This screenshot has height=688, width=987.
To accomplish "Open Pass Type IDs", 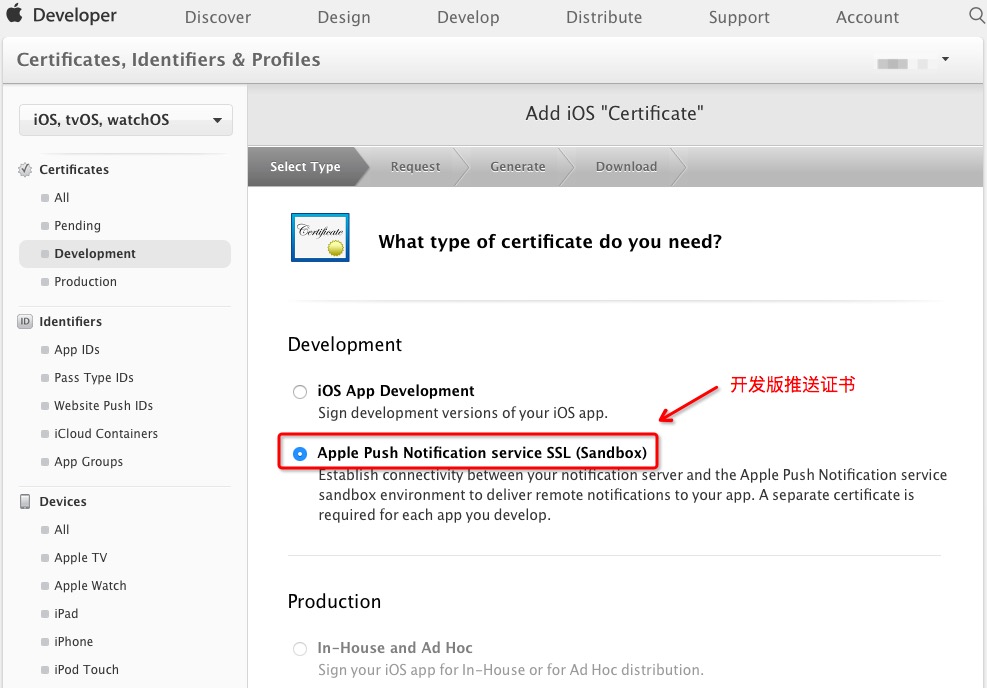I will (x=94, y=378).
